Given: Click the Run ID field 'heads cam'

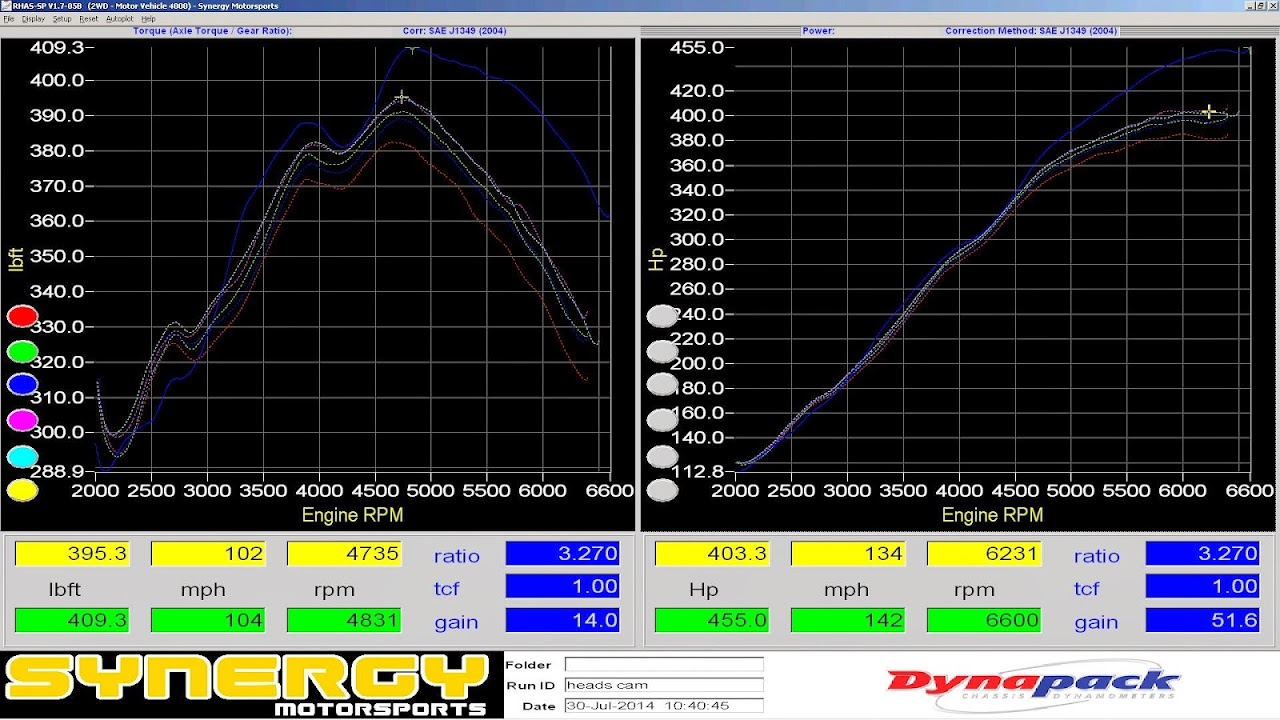Looking at the screenshot, I should (x=664, y=685).
